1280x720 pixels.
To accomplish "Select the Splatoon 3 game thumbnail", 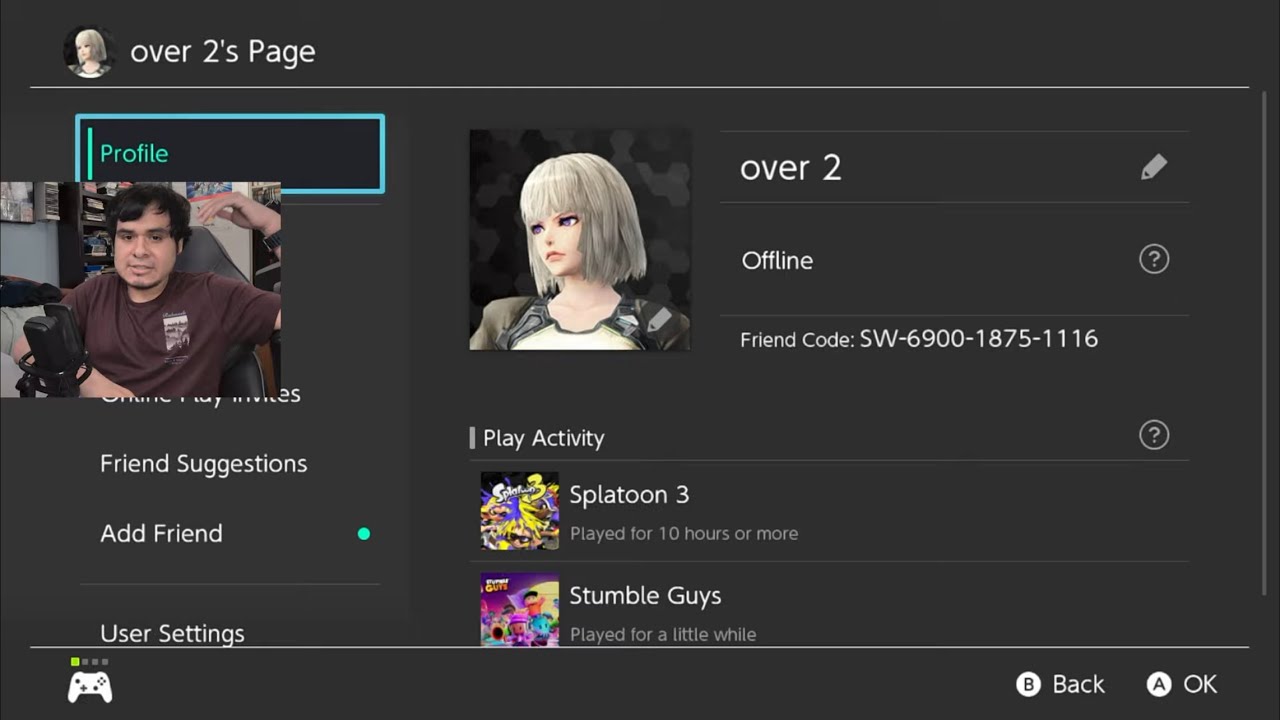I will [x=520, y=511].
